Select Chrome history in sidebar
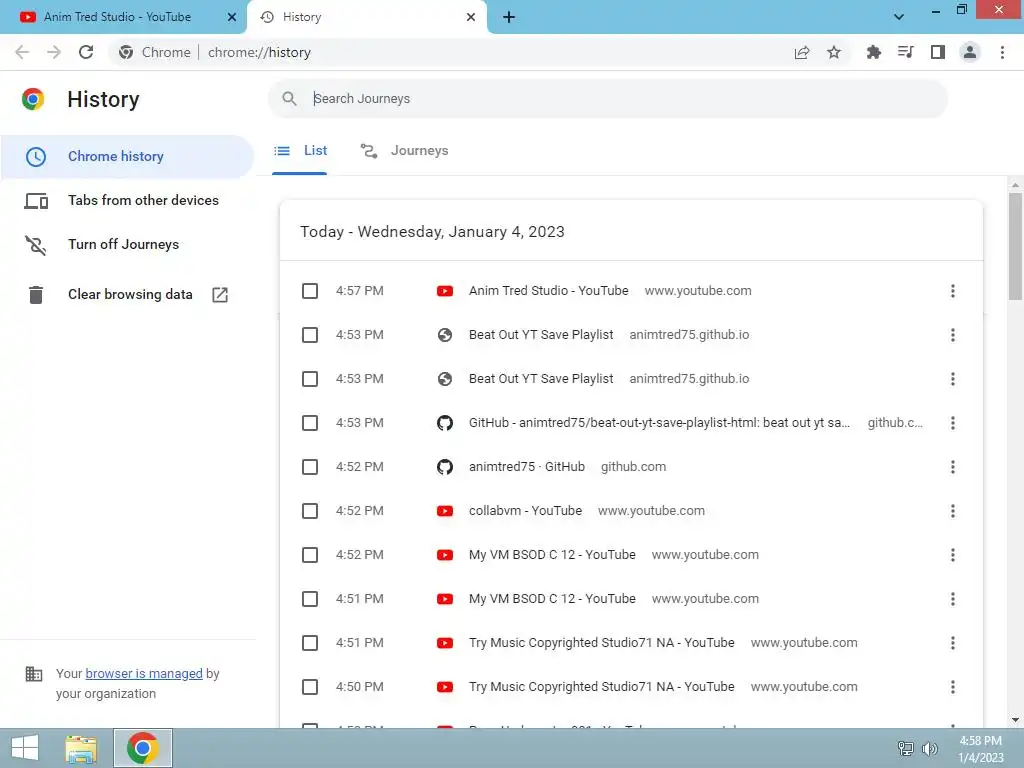Screen dimensions: 1024x768 tap(127, 157)
